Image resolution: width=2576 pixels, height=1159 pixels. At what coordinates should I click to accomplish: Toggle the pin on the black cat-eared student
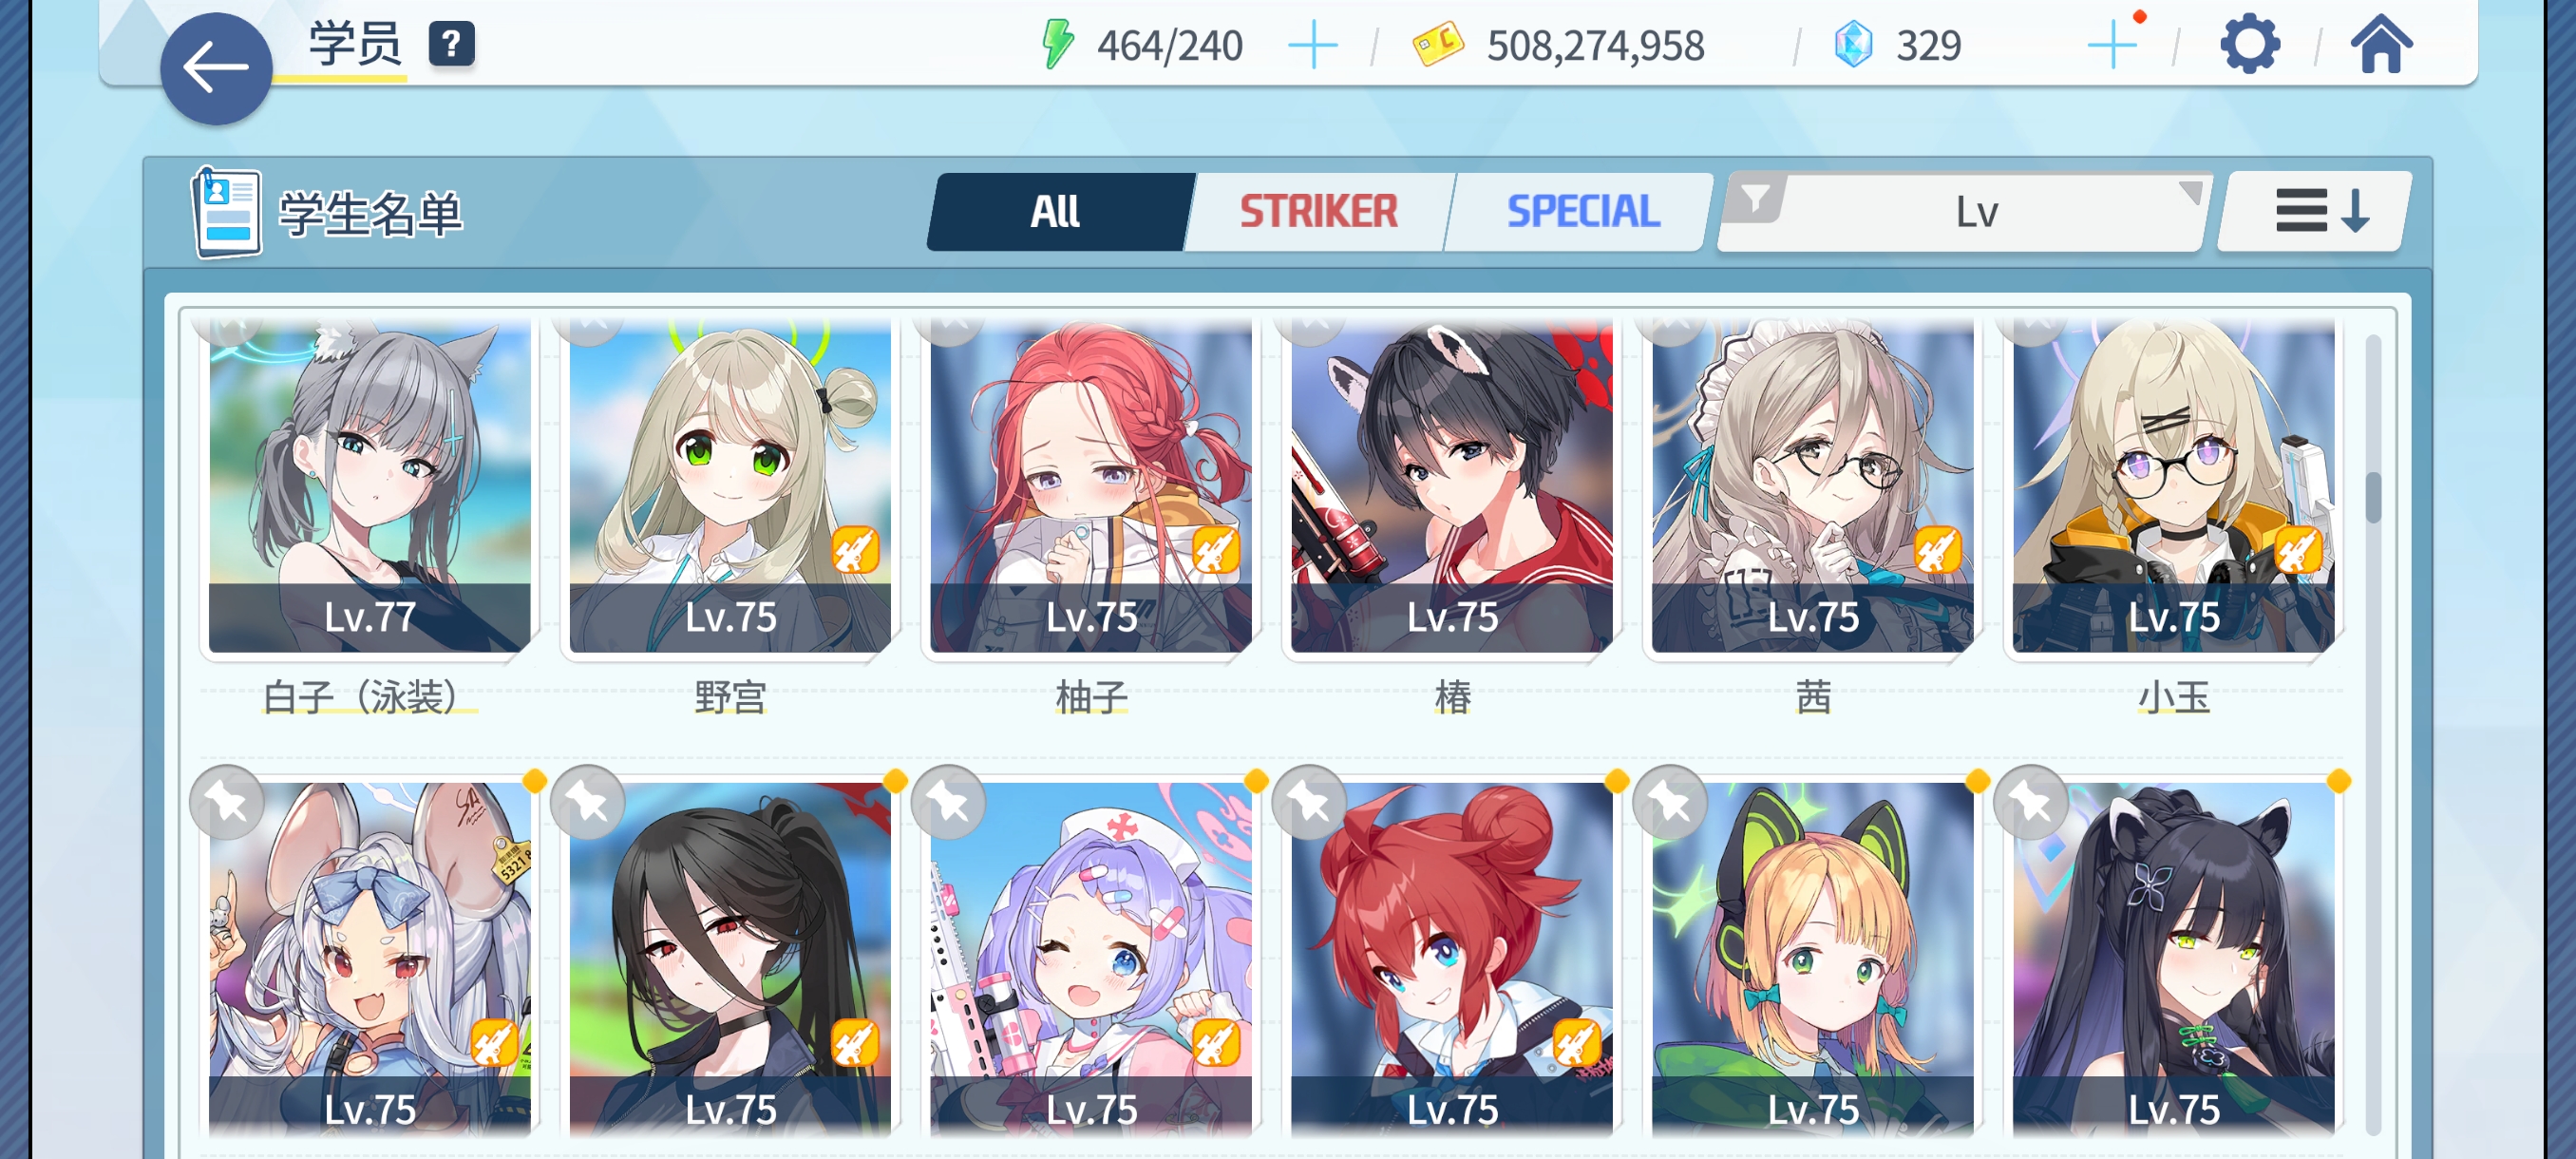point(2031,803)
